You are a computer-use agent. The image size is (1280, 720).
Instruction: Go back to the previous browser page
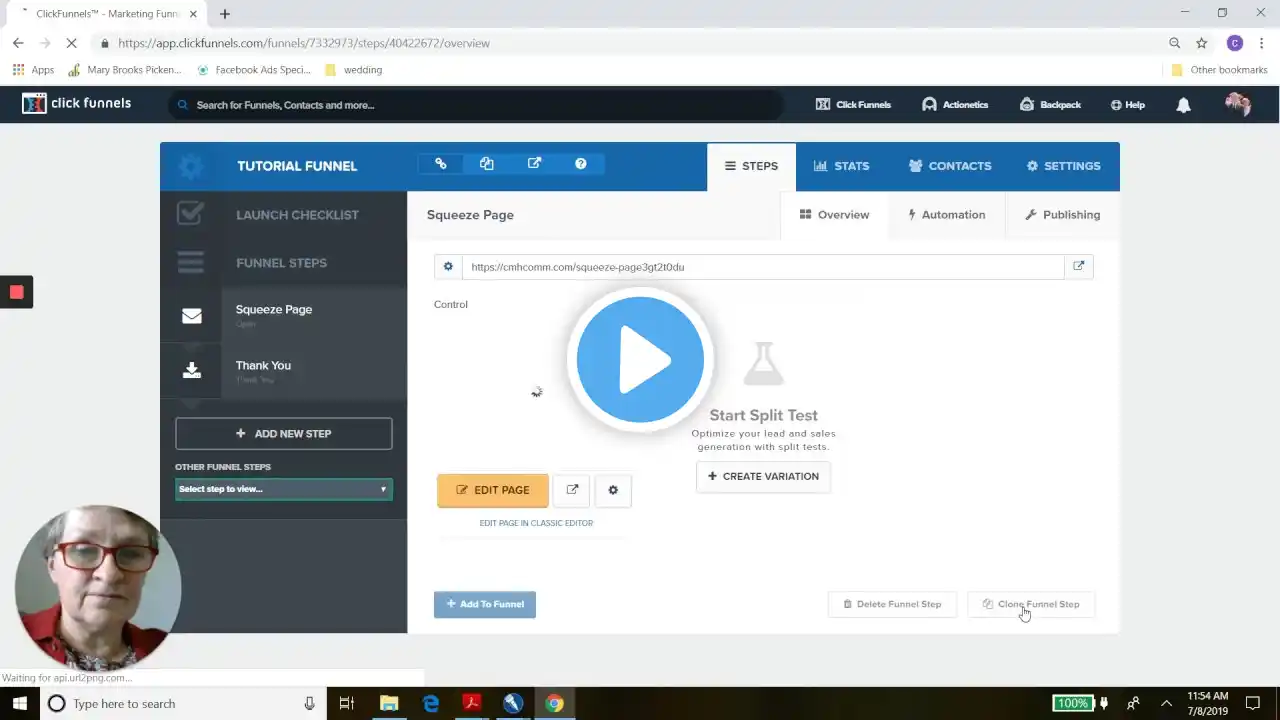tap(18, 43)
